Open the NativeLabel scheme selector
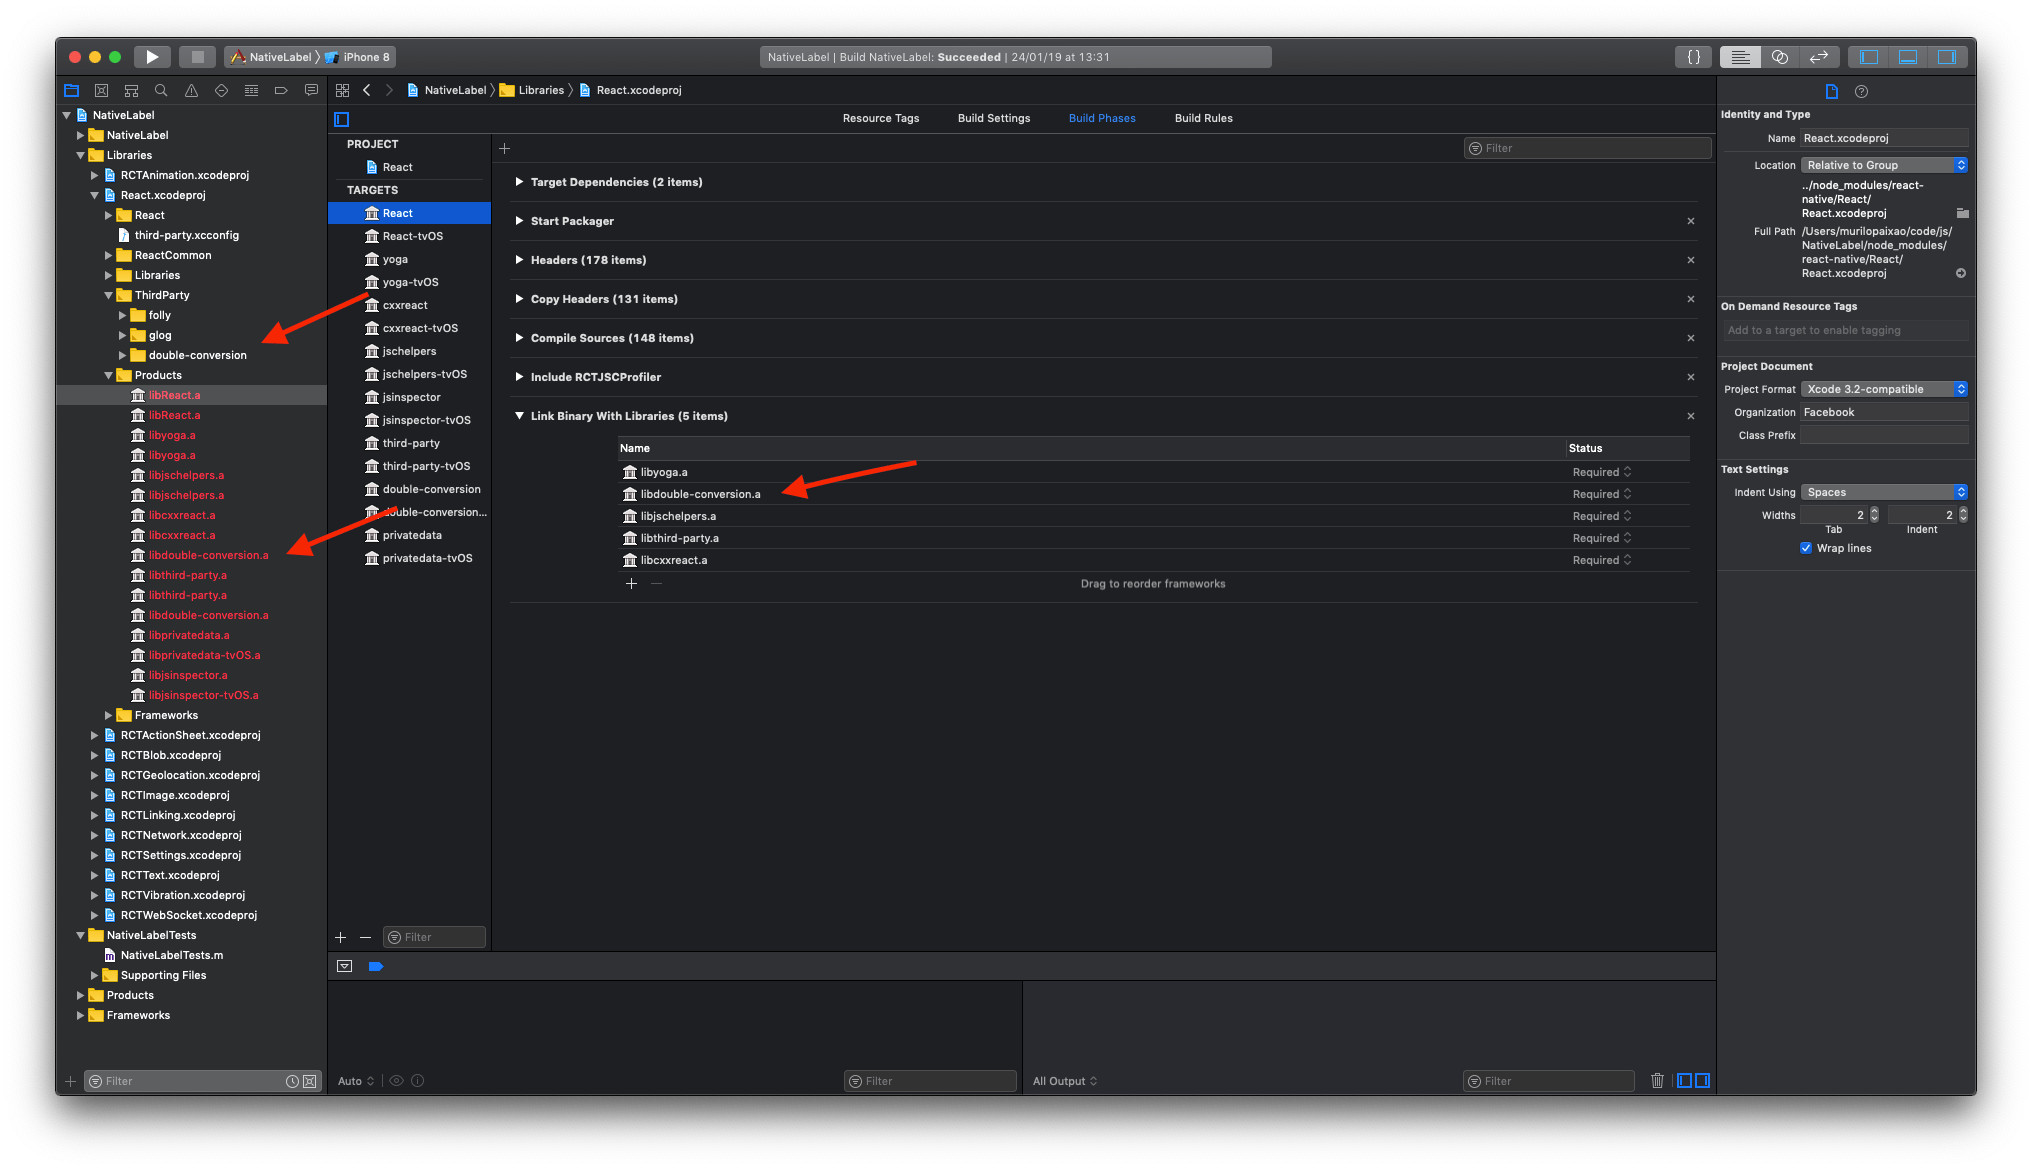Viewport: 2032px width, 1169px height. pos(273,57)
